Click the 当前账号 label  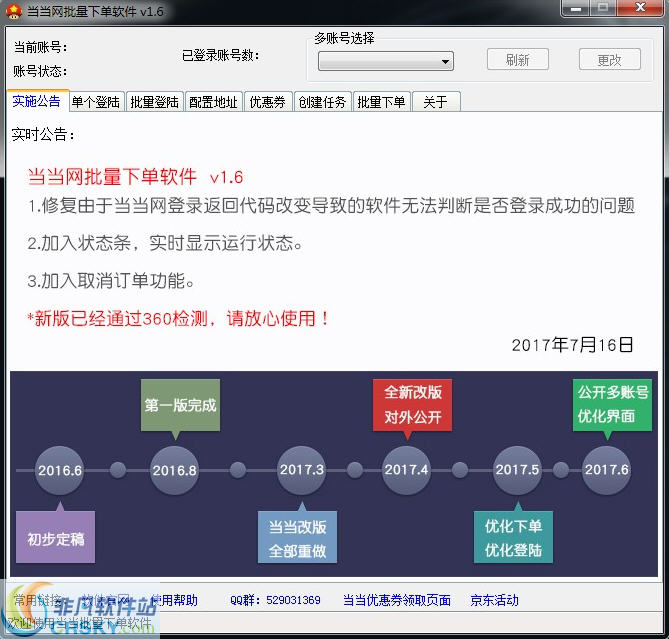[x=41, y=47]
